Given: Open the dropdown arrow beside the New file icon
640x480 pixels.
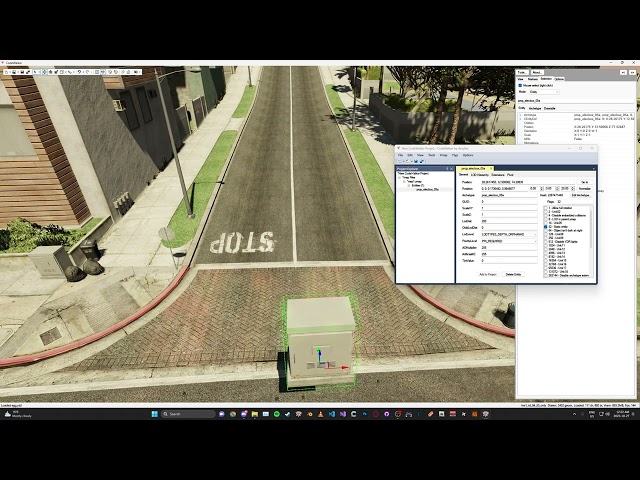Looking at the screenshot, I should [9, 72].
